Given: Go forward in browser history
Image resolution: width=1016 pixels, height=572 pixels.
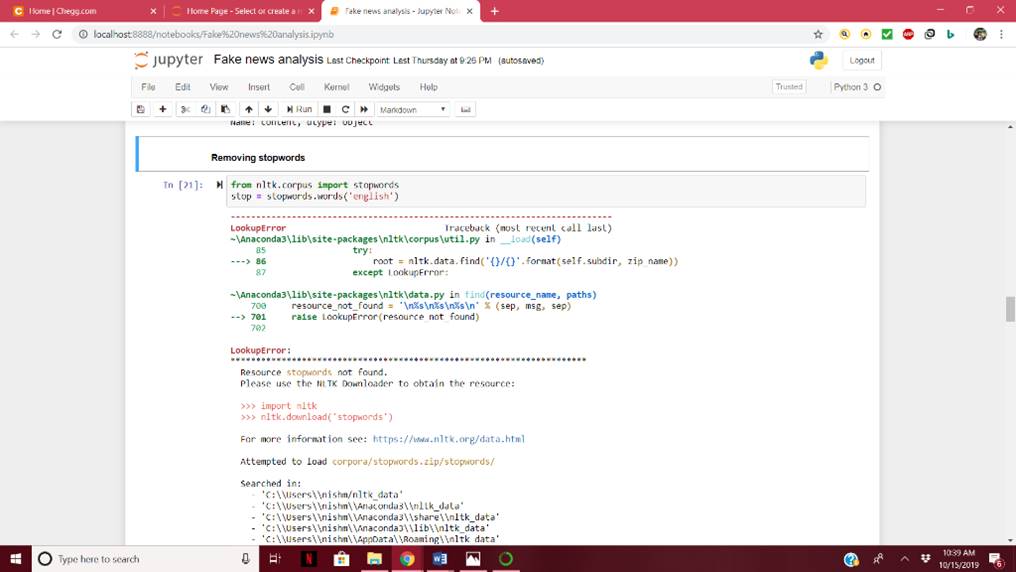Looking at the screenshot, I should coord(36,34).
